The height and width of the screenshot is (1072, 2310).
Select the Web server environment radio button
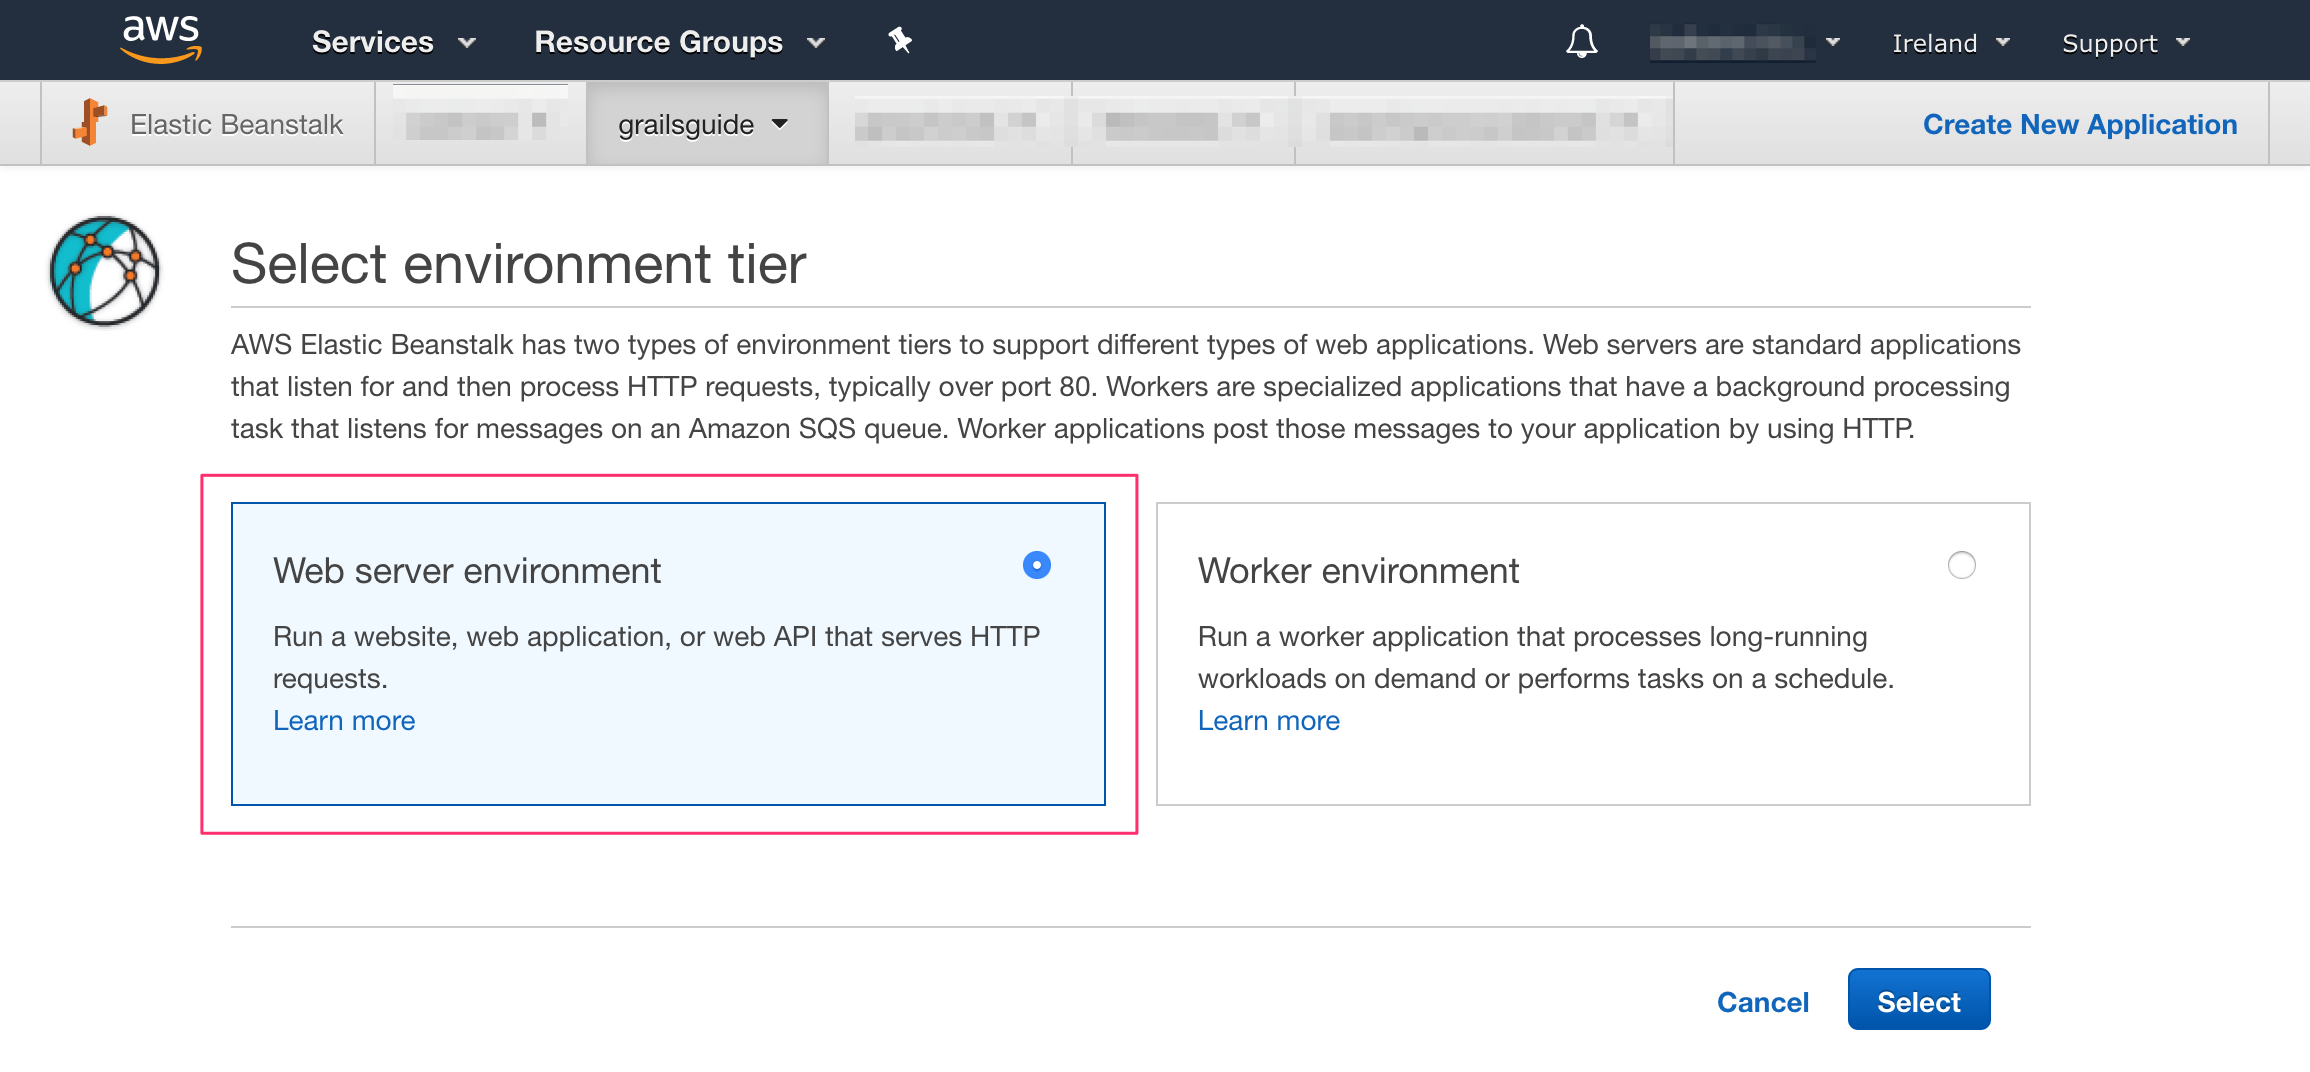click(x=1037, y=565)
